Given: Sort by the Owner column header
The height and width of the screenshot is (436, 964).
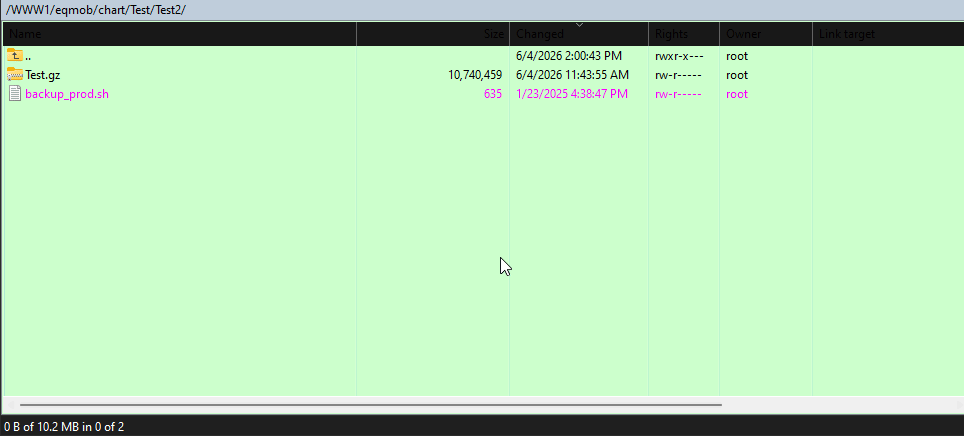Looking at the screenshot, I should point(766,34).
